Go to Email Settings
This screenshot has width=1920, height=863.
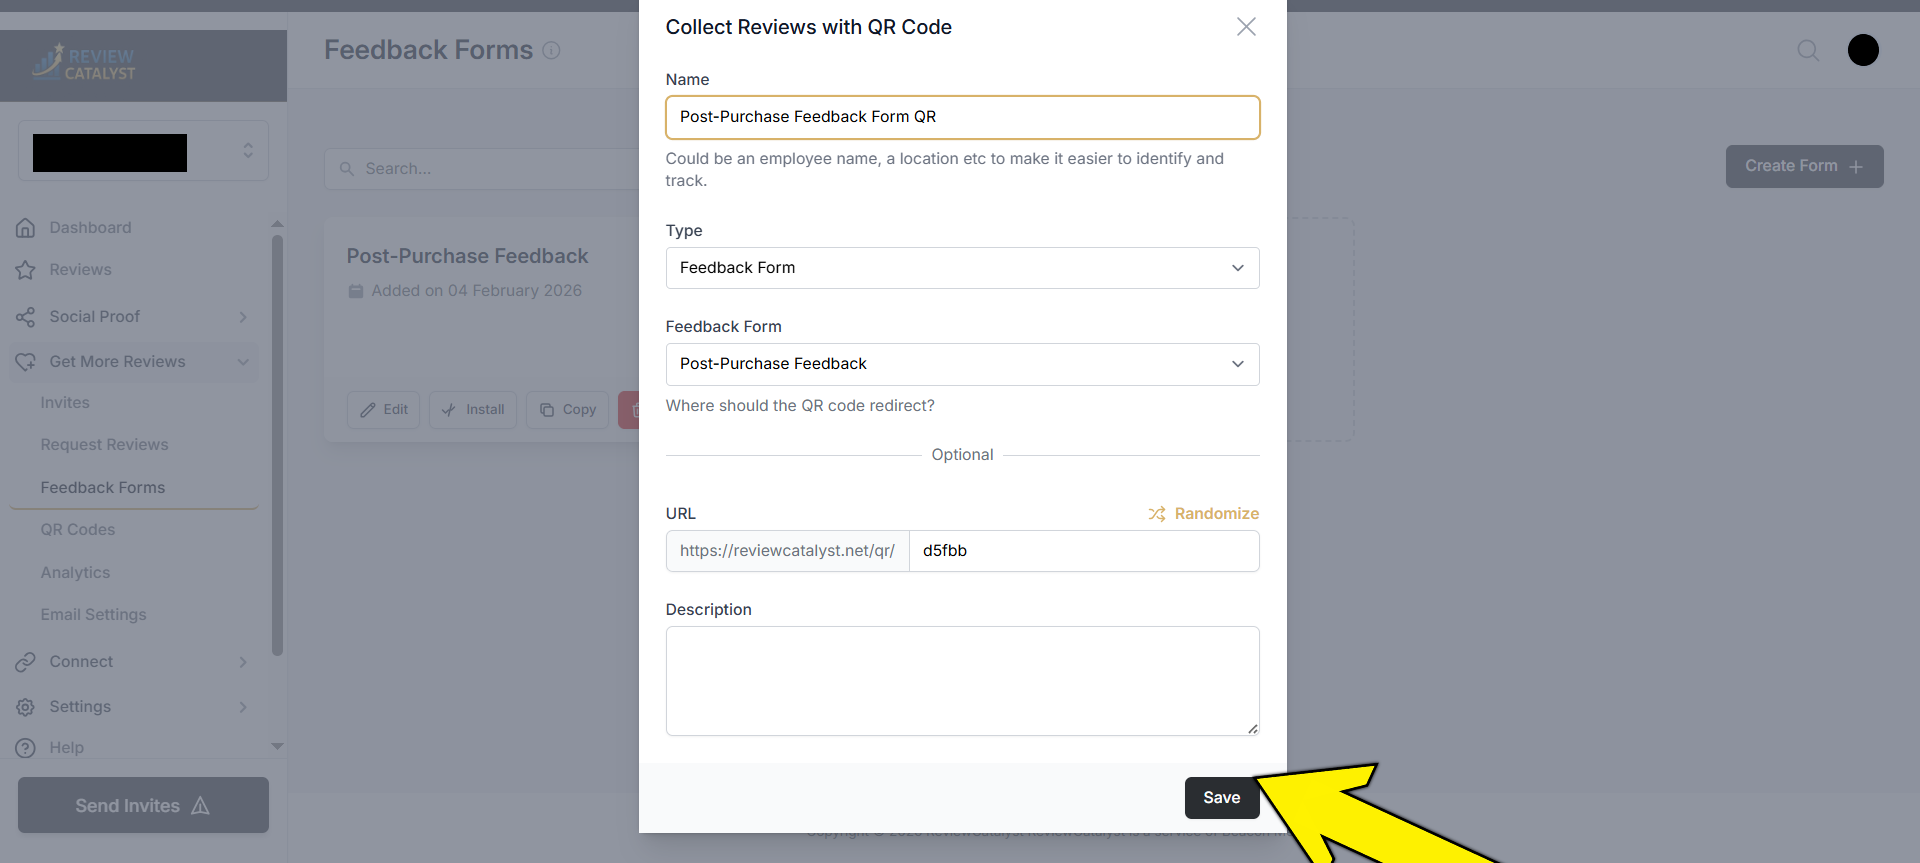click(x=93, y=615)
